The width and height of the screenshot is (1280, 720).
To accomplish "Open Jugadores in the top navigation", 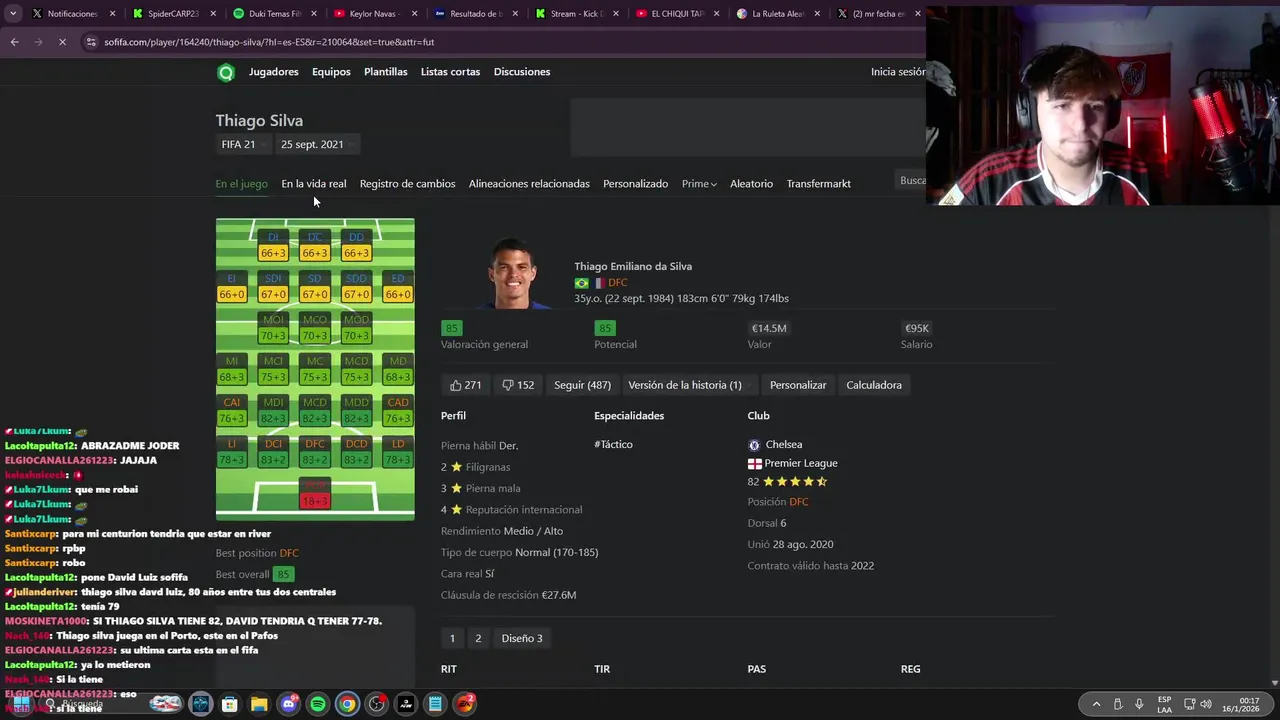I will coord(274,72).
